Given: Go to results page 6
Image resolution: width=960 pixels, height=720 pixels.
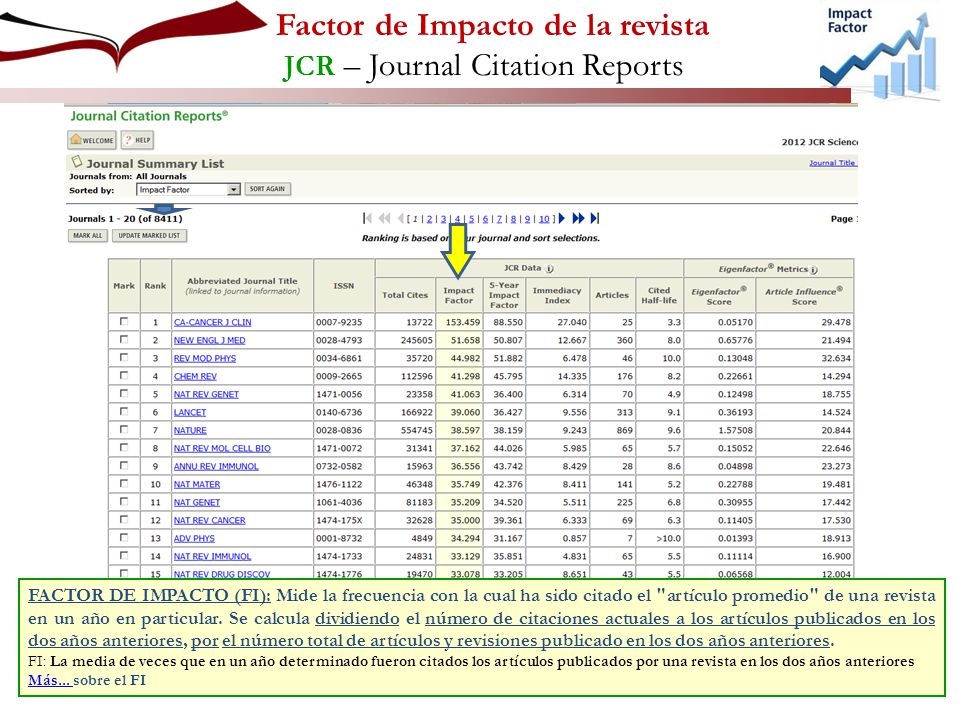Looking at the screenshot, I should click(x=486, y=219).
